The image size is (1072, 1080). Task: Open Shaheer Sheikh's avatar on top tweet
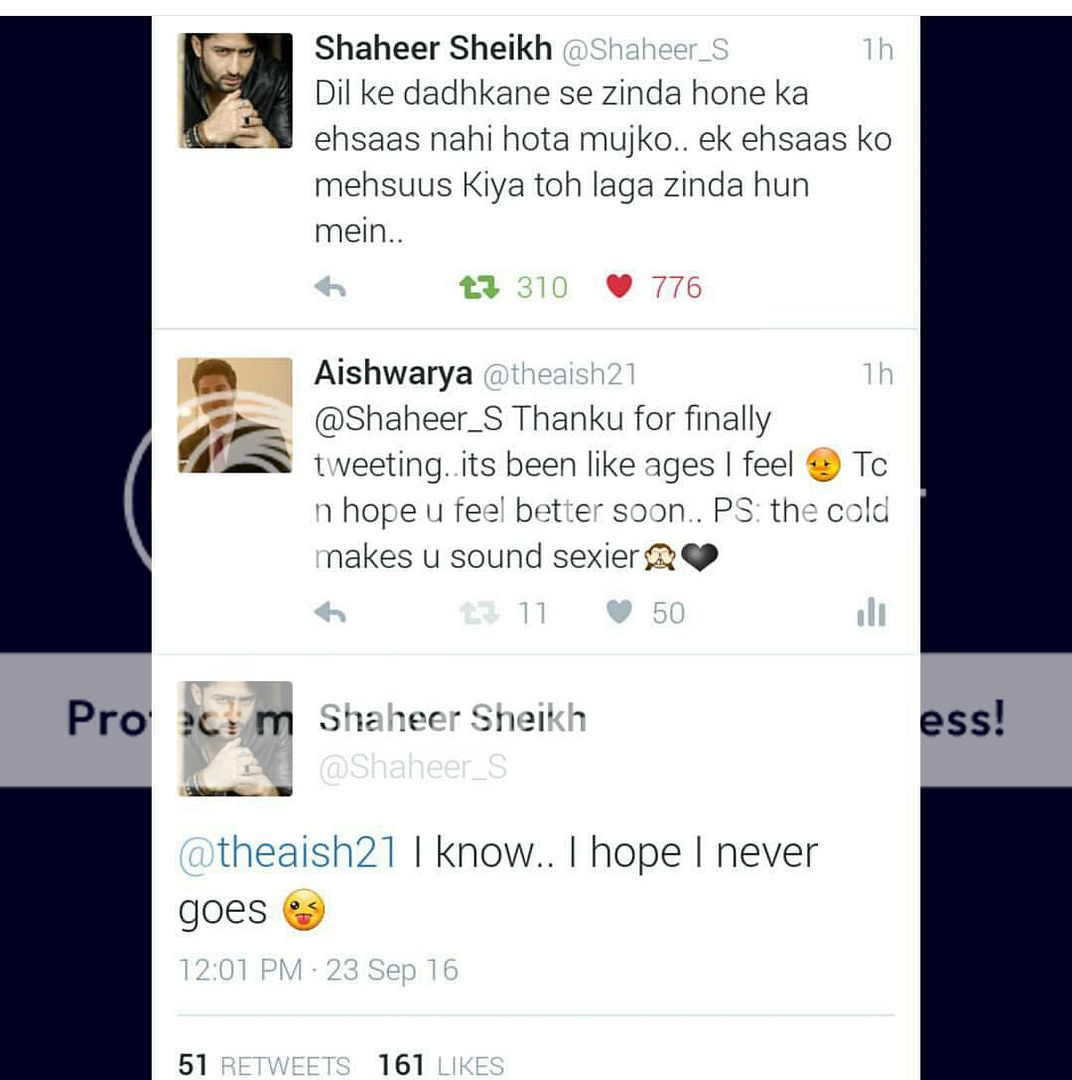(235, 90)
